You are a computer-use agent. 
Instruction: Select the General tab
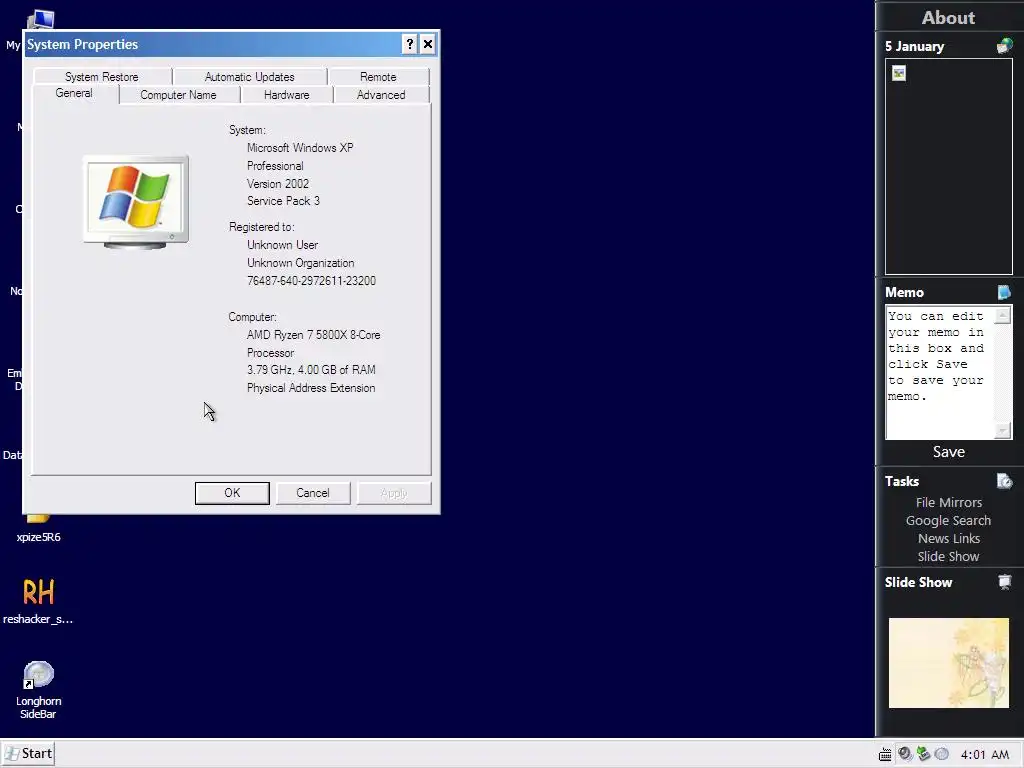pos(74,93)
